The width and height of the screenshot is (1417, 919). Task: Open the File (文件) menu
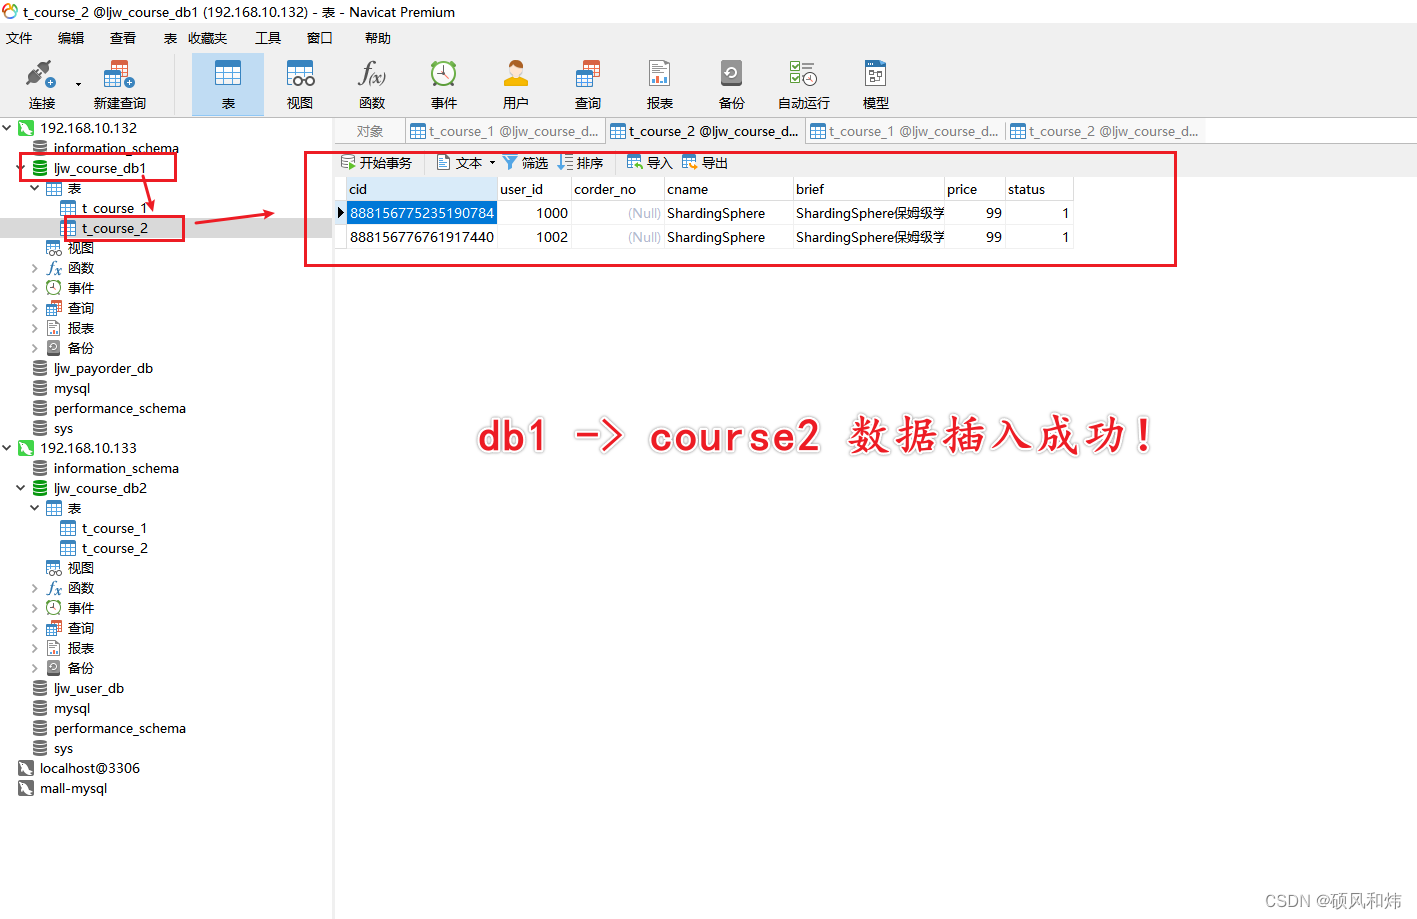(x=19, y=38)
